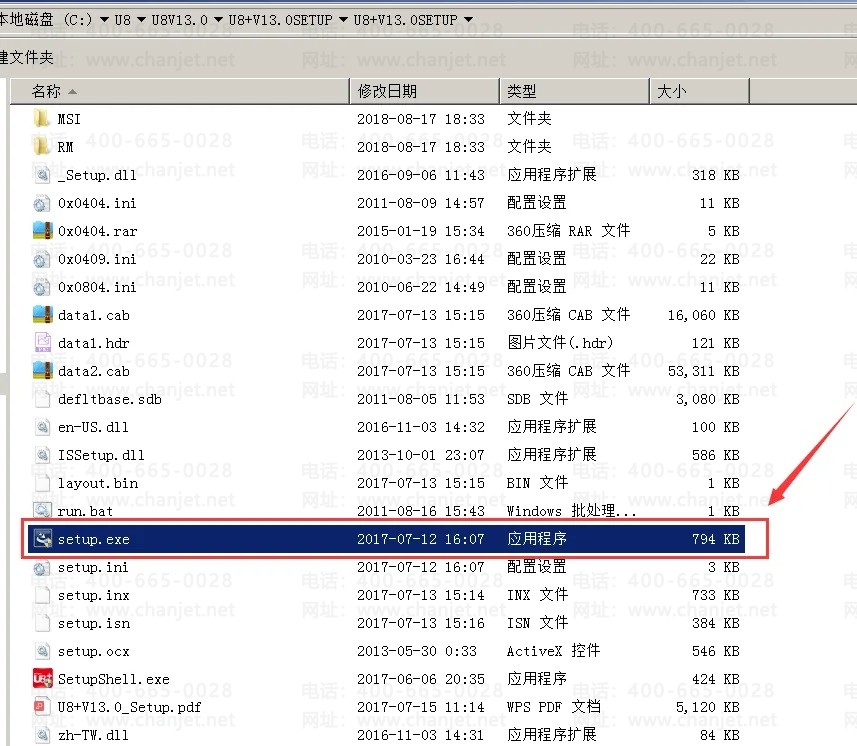Expand dropdown arrow after U8 breadcrumb
Viewport: 857px width, 746px height.
(141, 20)
